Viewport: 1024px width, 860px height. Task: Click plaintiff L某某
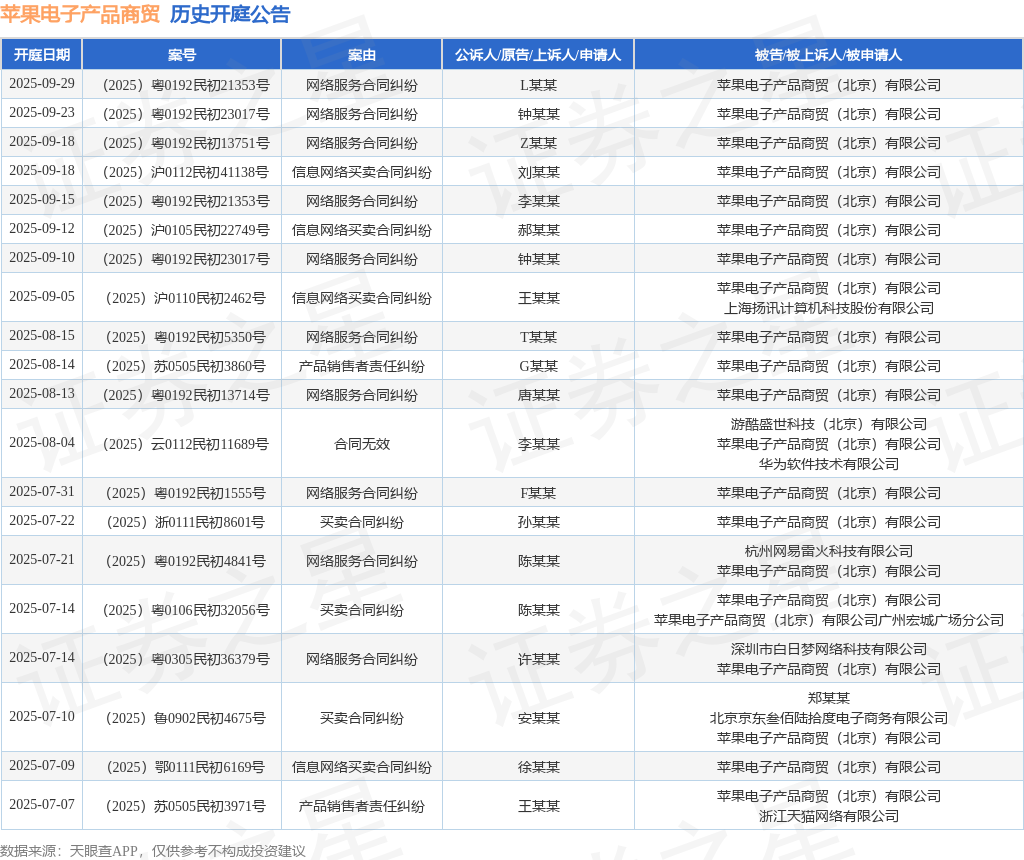(x=538, y=85)
